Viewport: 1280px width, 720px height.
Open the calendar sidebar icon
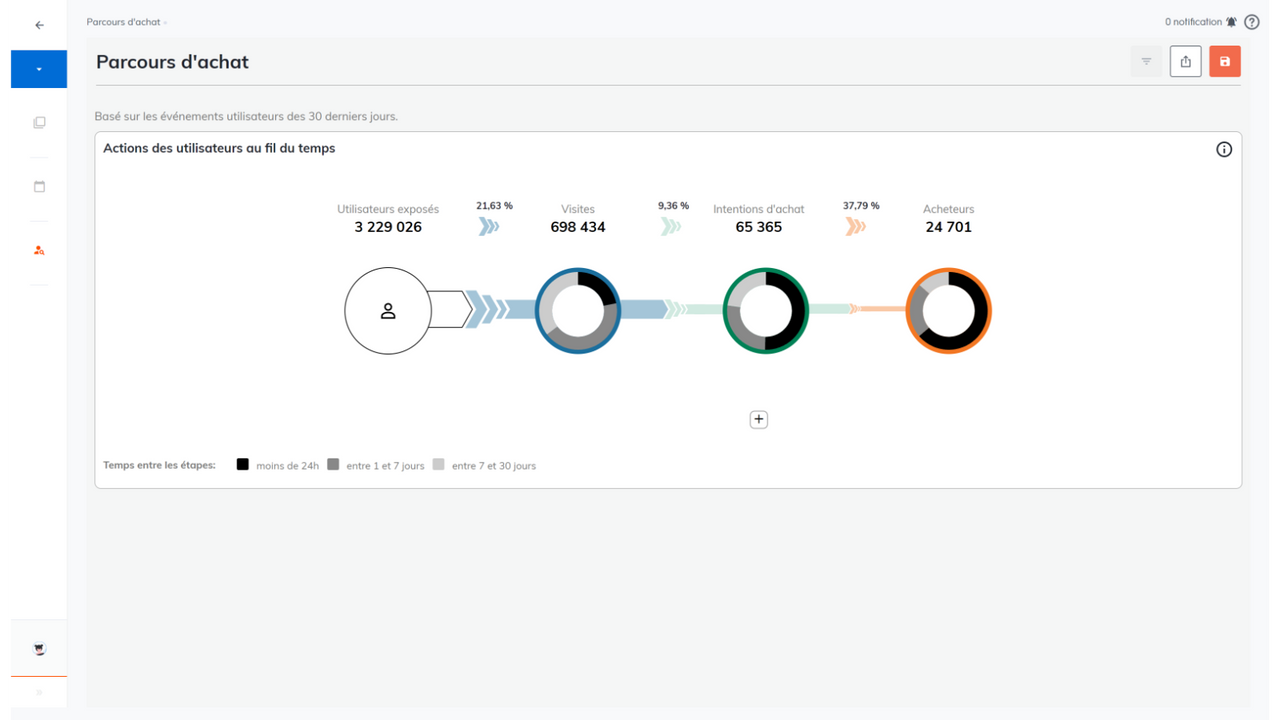click(39, 186)
